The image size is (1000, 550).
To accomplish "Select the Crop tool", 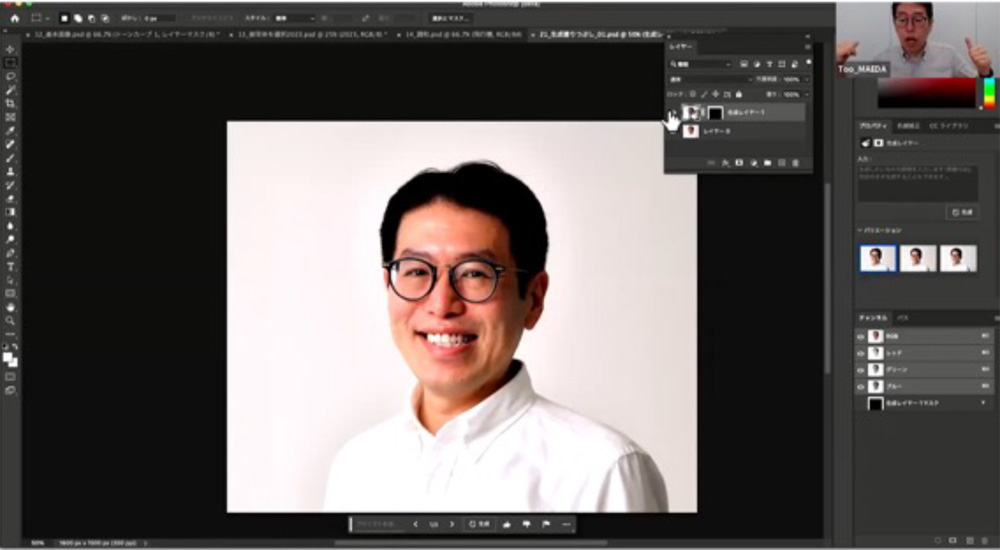I will 10,103.
